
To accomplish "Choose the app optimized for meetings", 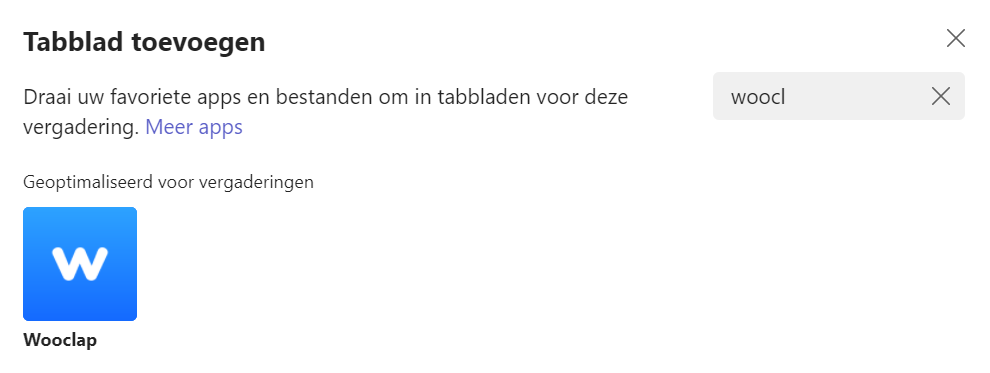I will 80,264.
